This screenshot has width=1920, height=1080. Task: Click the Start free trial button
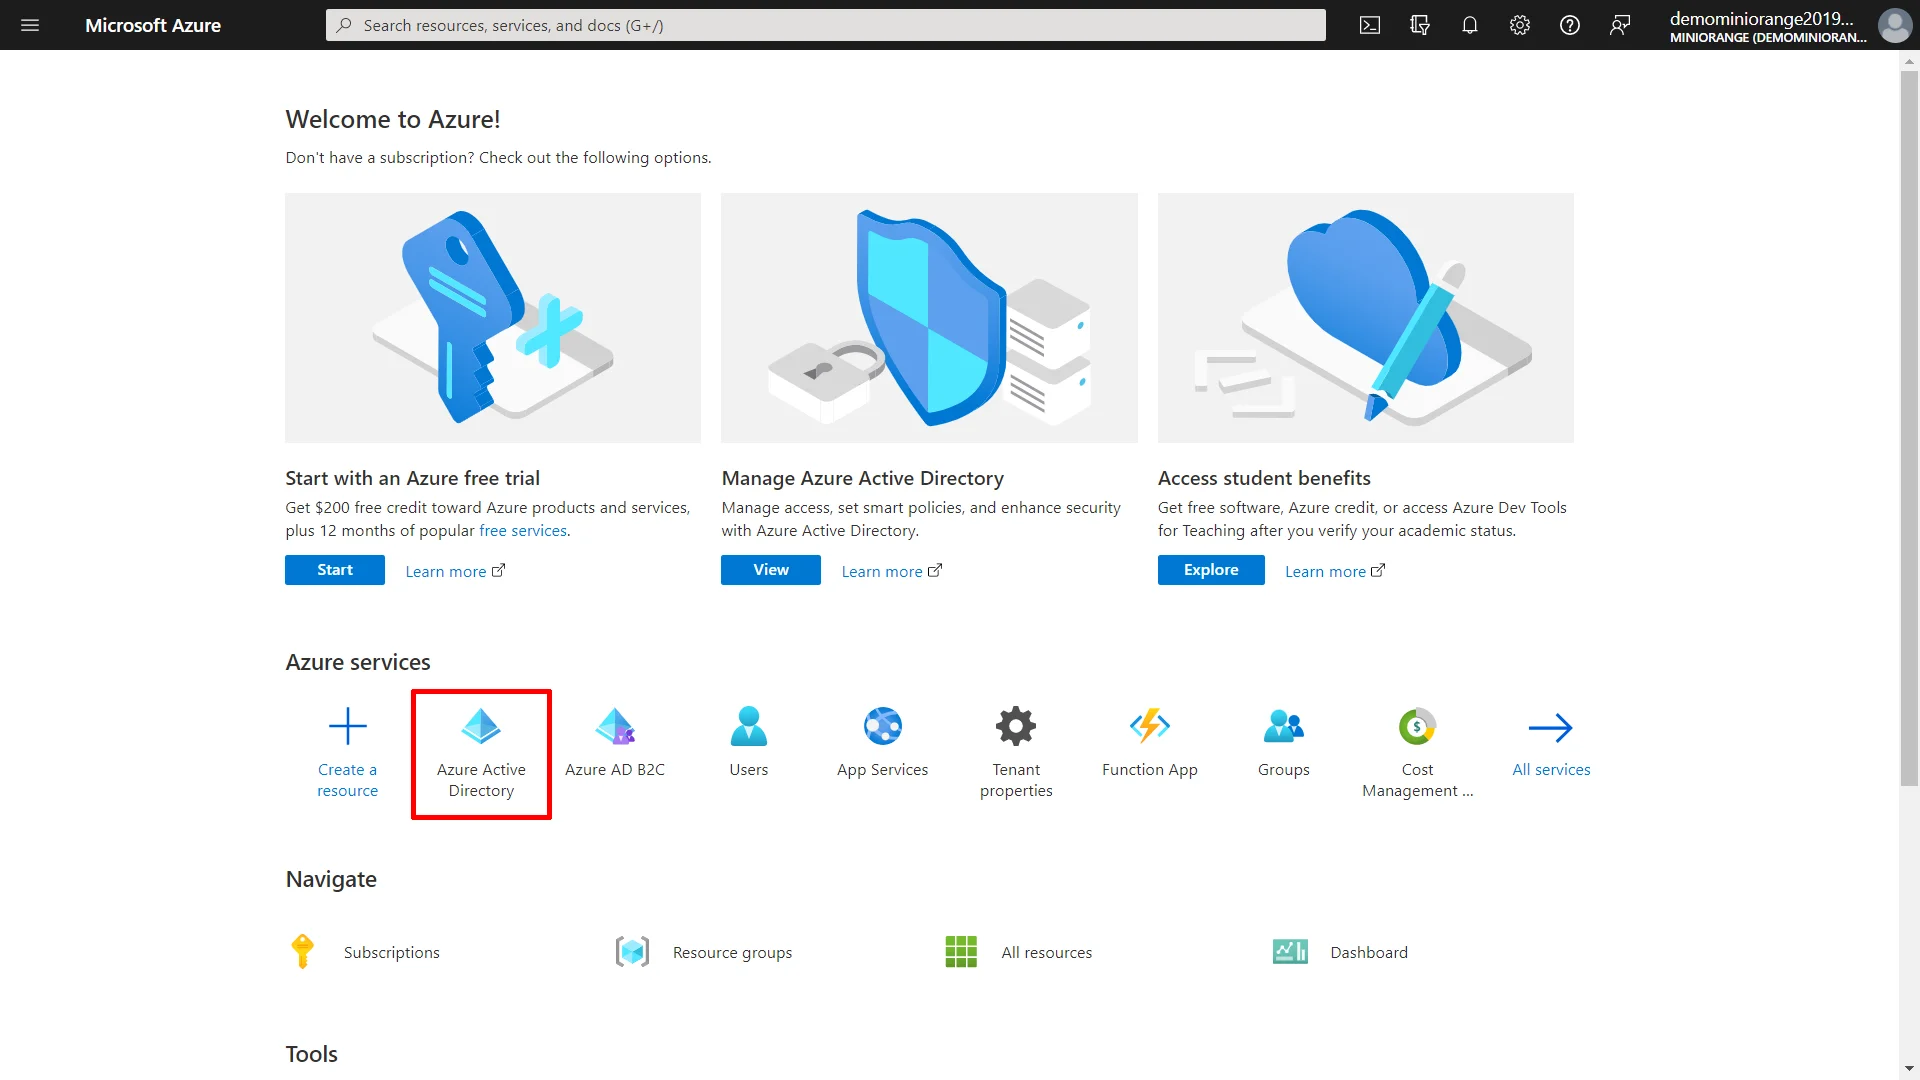[x=335, y=570]
